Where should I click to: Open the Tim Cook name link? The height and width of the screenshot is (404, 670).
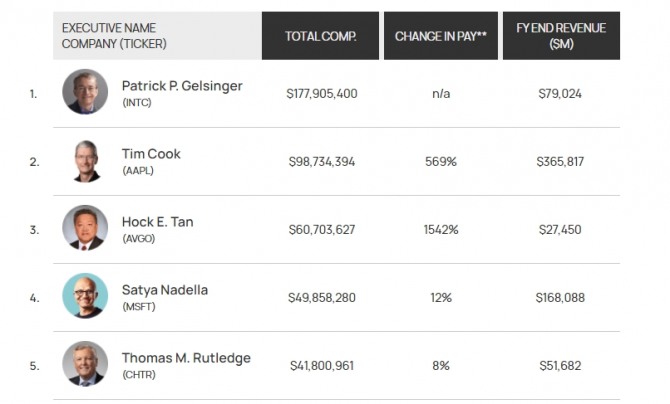click(151, 154)
